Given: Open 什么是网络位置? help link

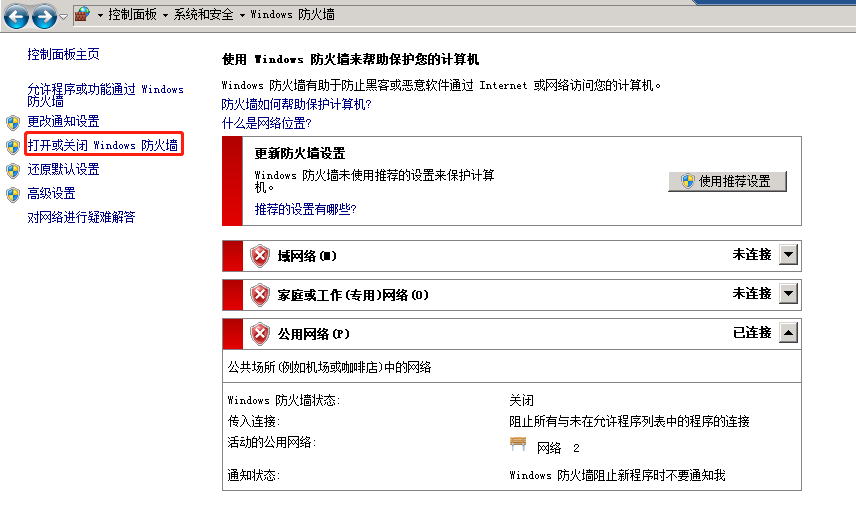Looking at the screenshot, I should [x=266, y=123].
